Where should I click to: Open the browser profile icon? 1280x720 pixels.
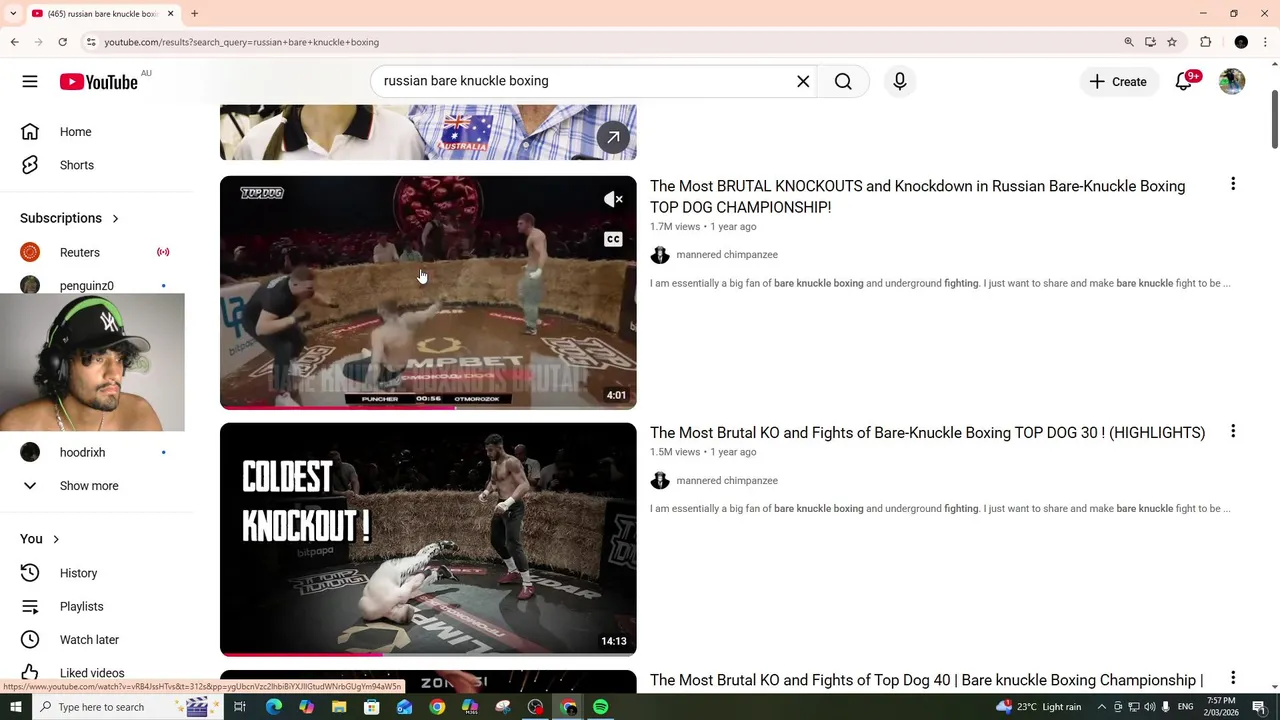point(1241,42)
